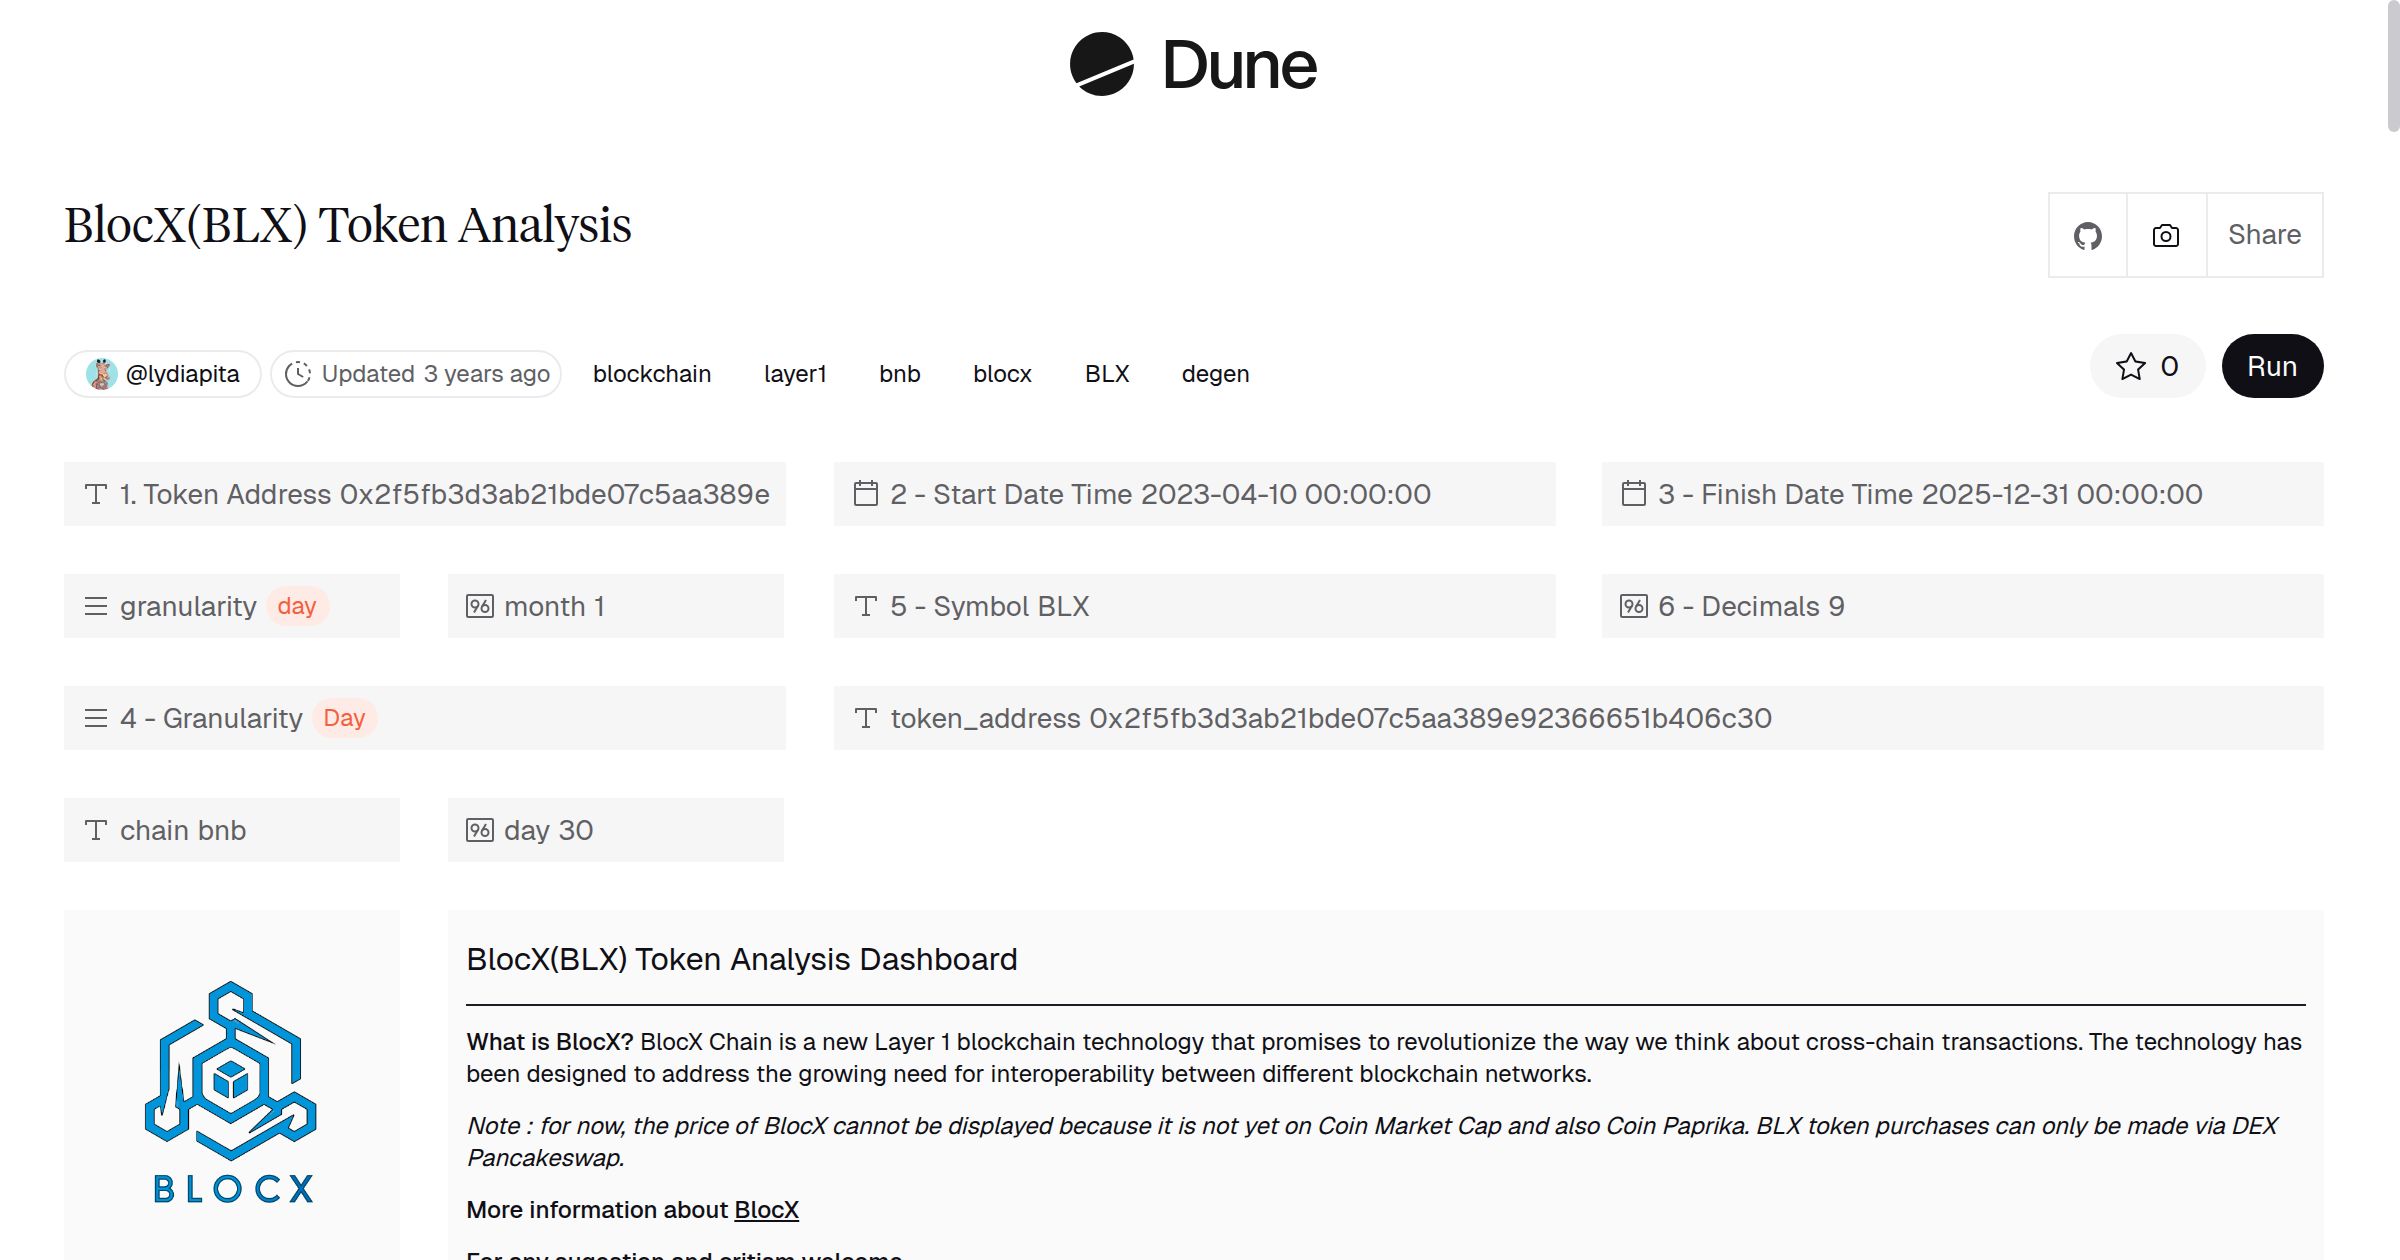Select the blockchain tag
This screenshot has height=1260, width=2400.
(652, 374)
